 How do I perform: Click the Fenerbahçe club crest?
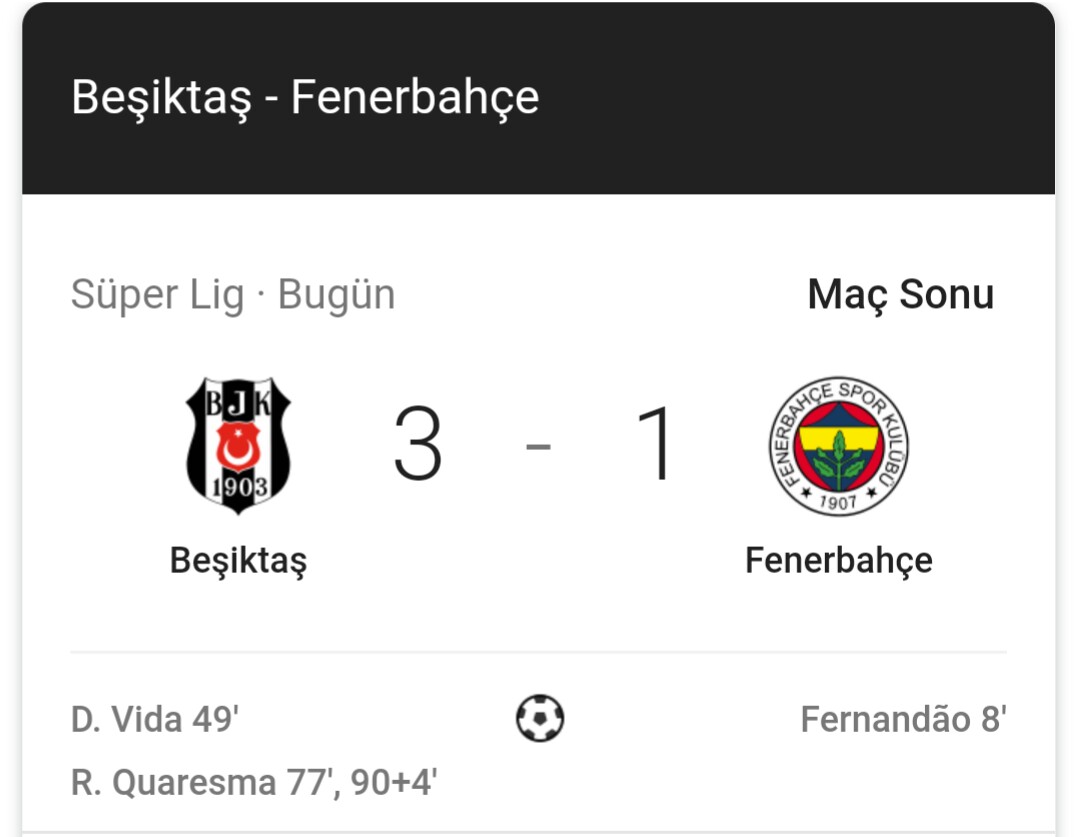pyautogui.click(x=838, y=446)
